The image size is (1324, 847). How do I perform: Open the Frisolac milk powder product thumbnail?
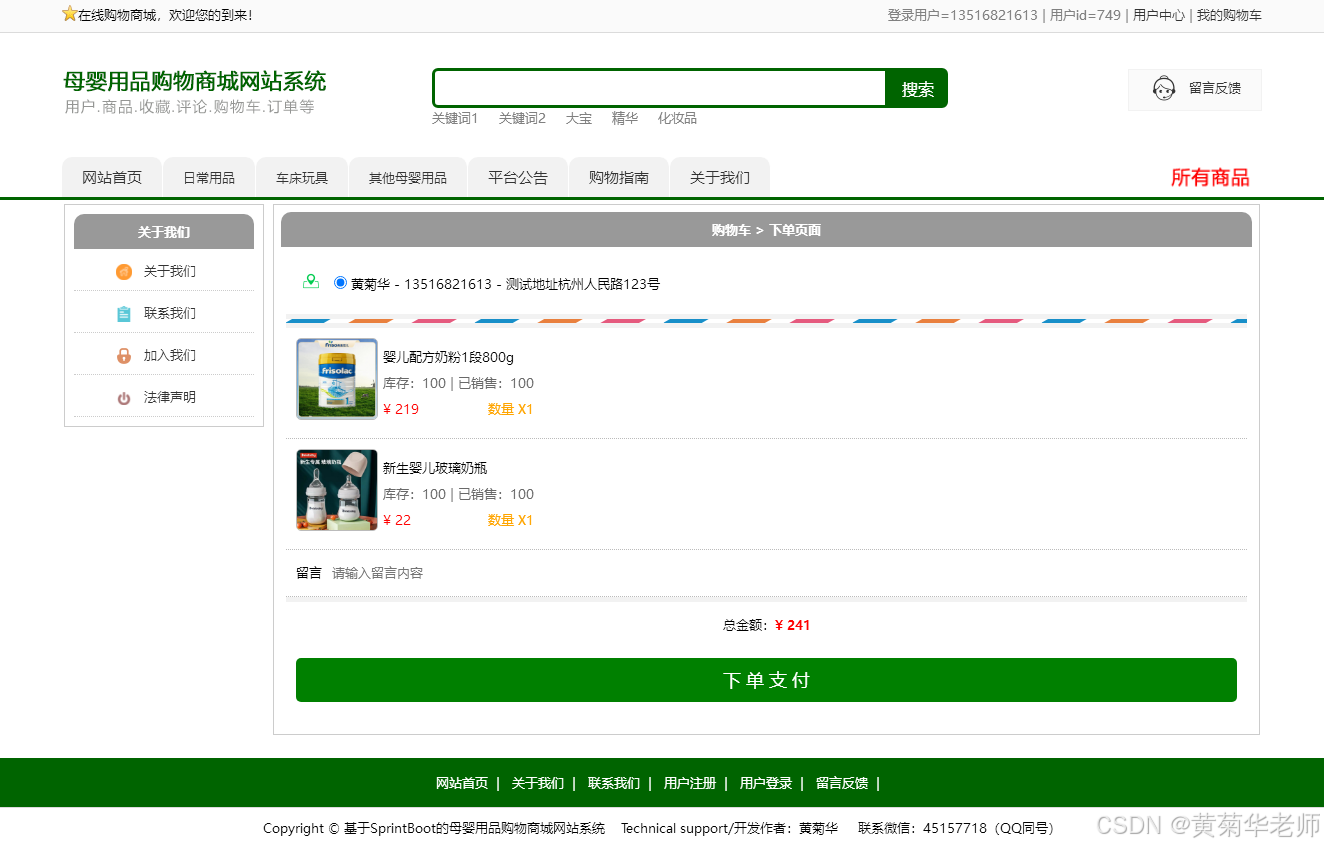337,379
